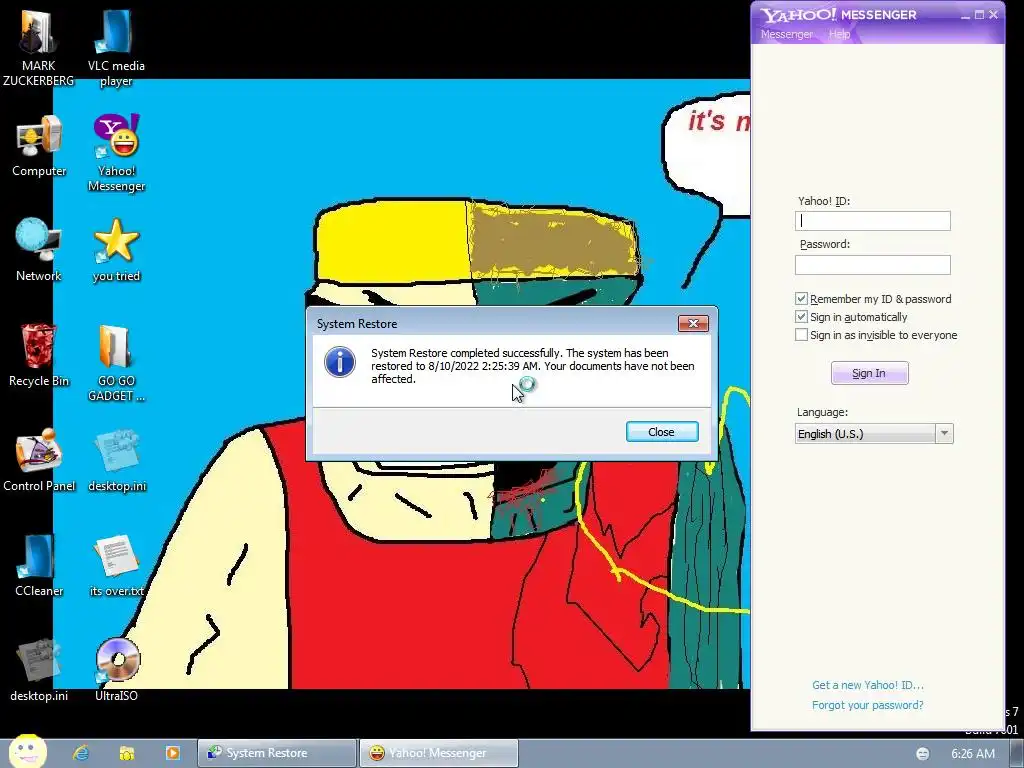This screenshot has height=768, width=1024.
Task: Focus the Yahoo! ID input field
Action: coord(872,221)
